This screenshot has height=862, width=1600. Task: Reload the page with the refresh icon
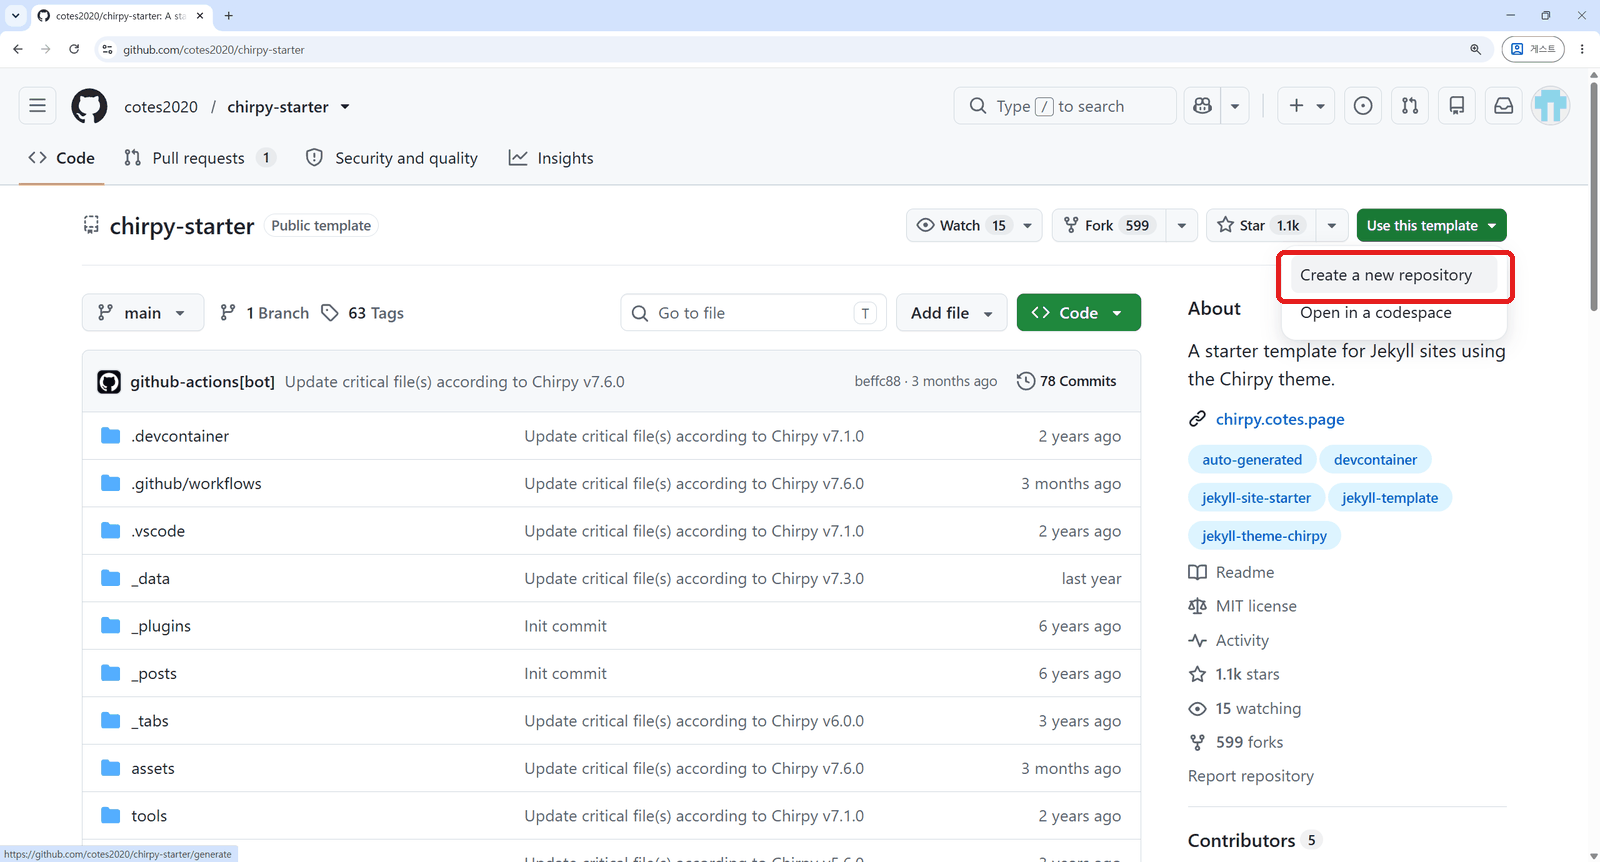tap(74, 49)
